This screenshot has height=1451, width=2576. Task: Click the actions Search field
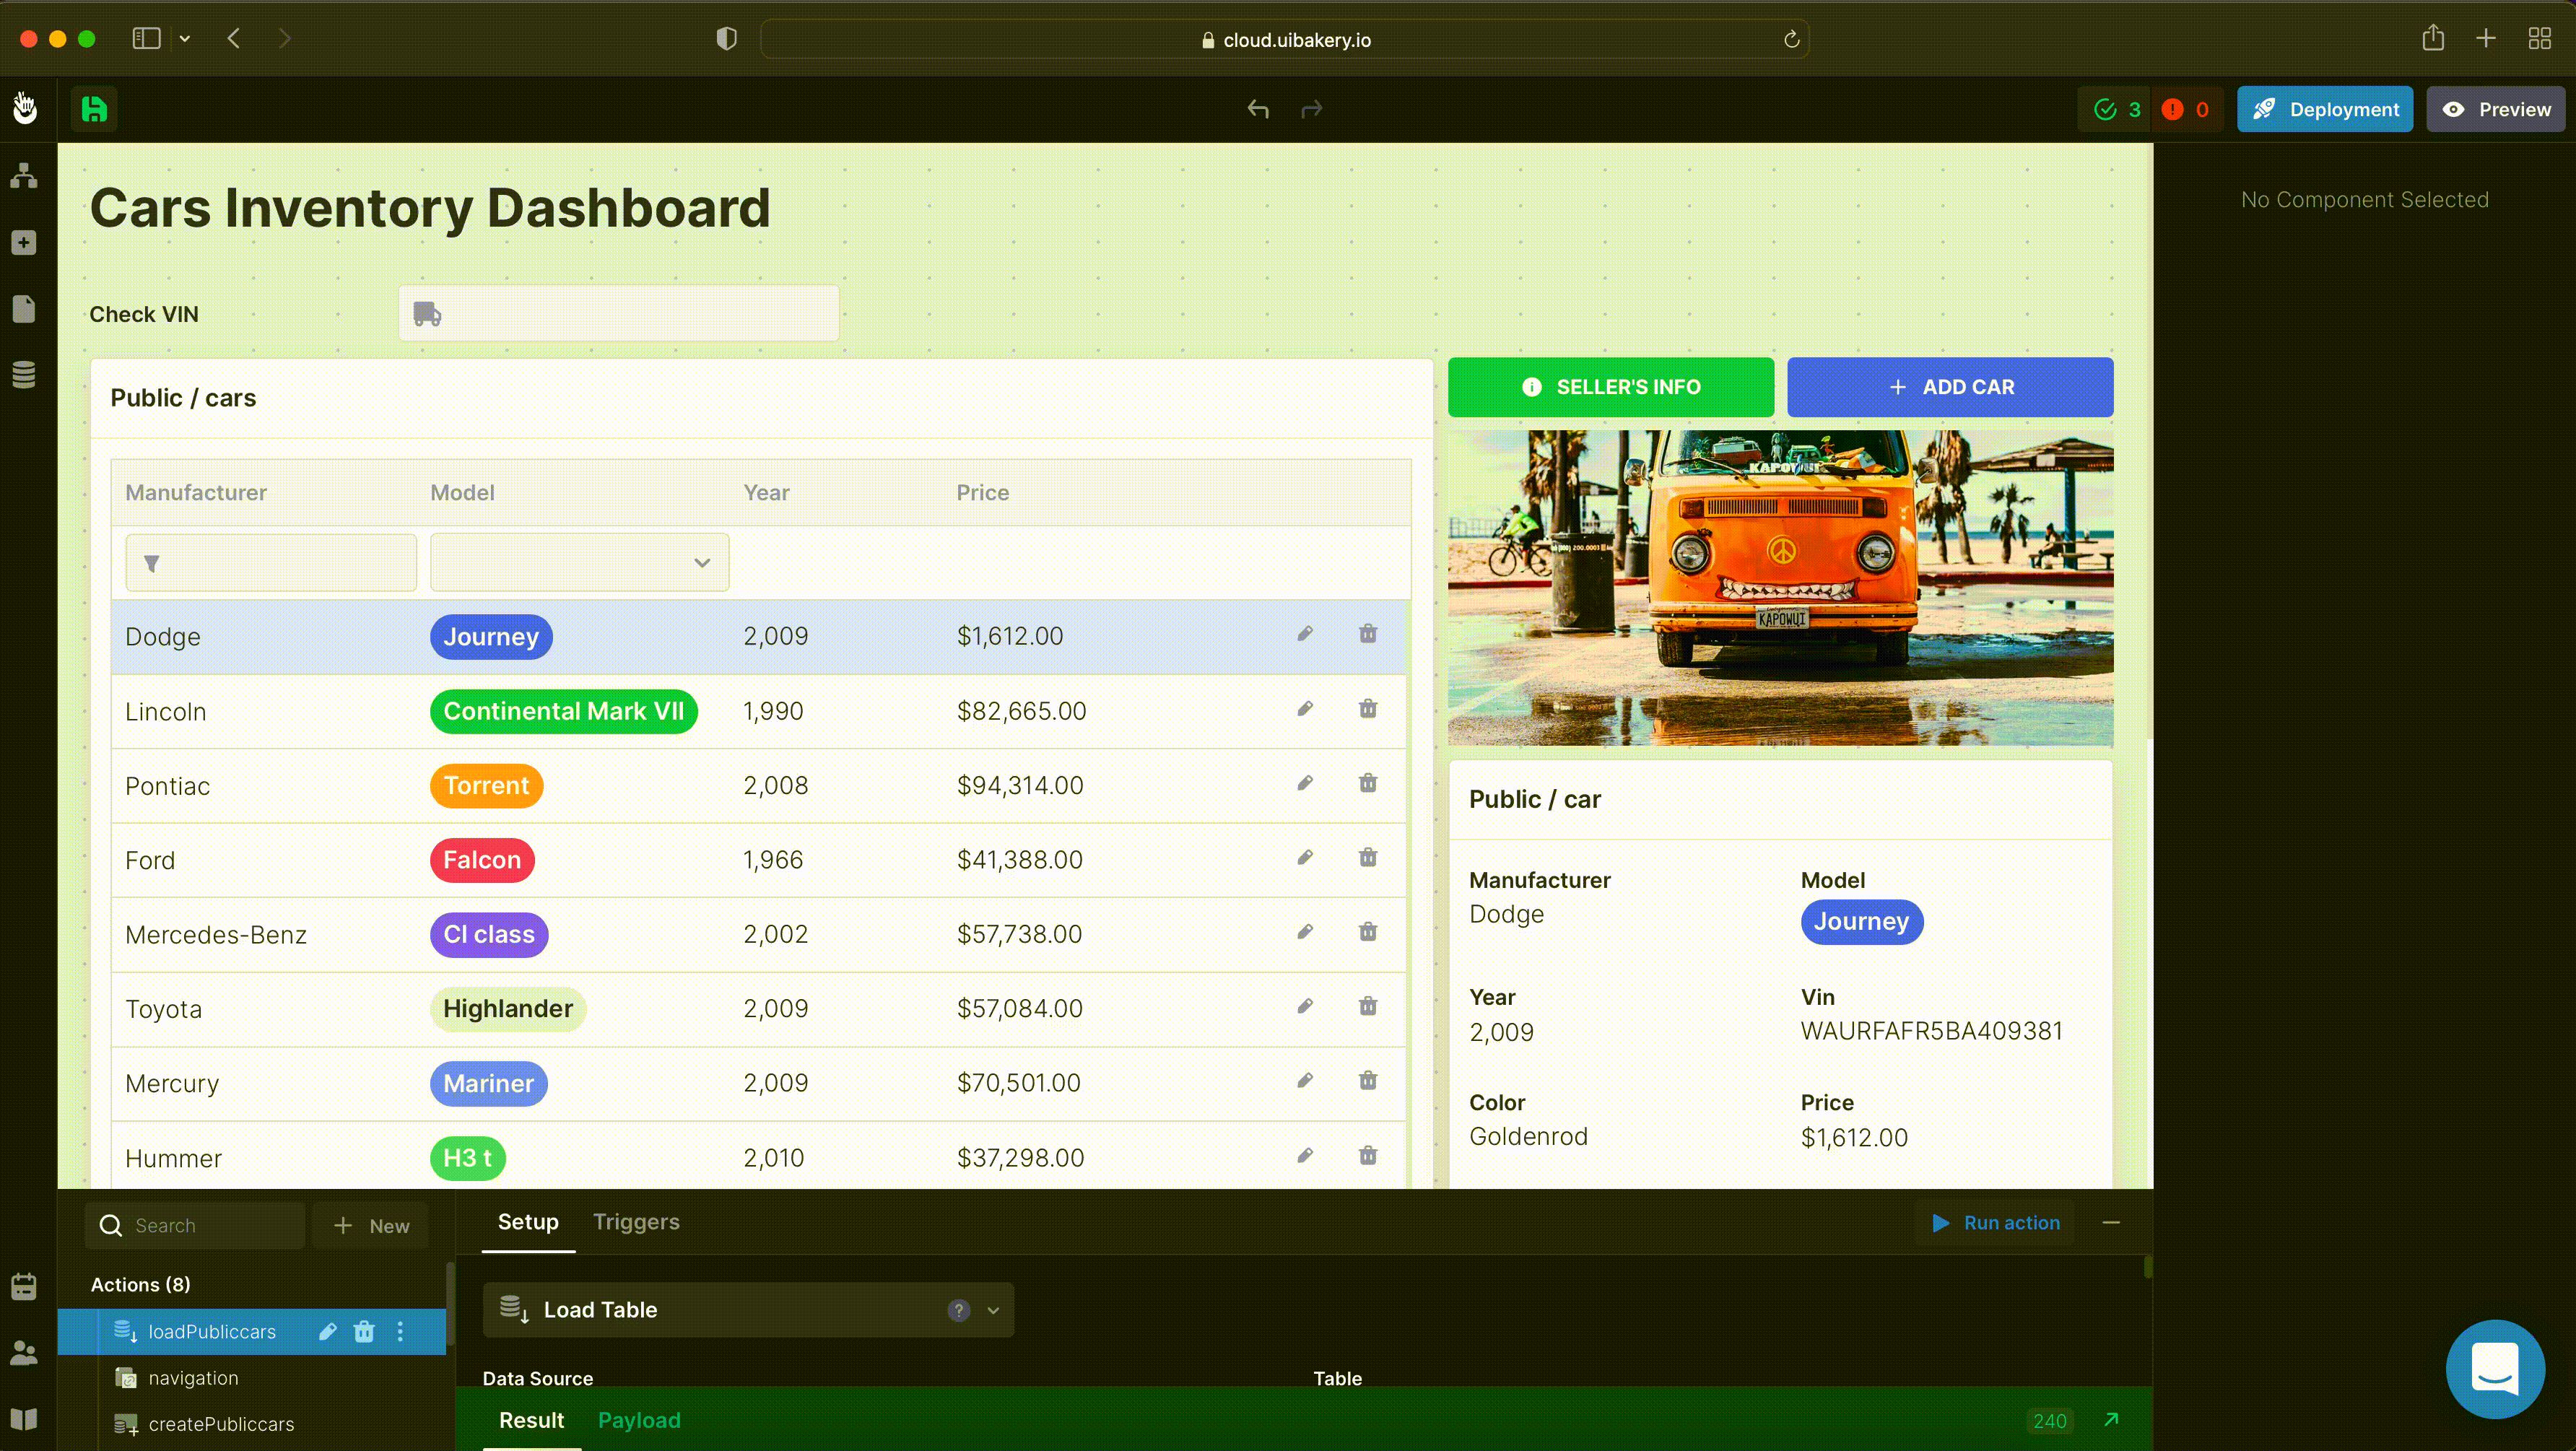pos(195,1226)
